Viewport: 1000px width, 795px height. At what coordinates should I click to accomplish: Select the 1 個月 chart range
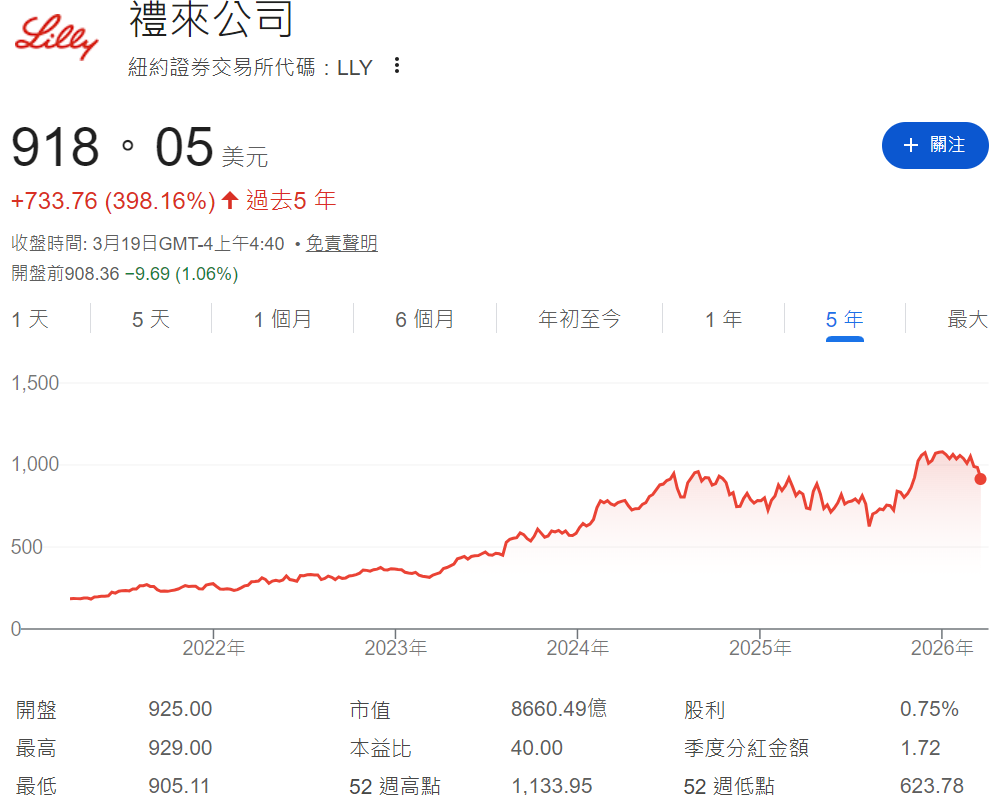tap(282, 318)
